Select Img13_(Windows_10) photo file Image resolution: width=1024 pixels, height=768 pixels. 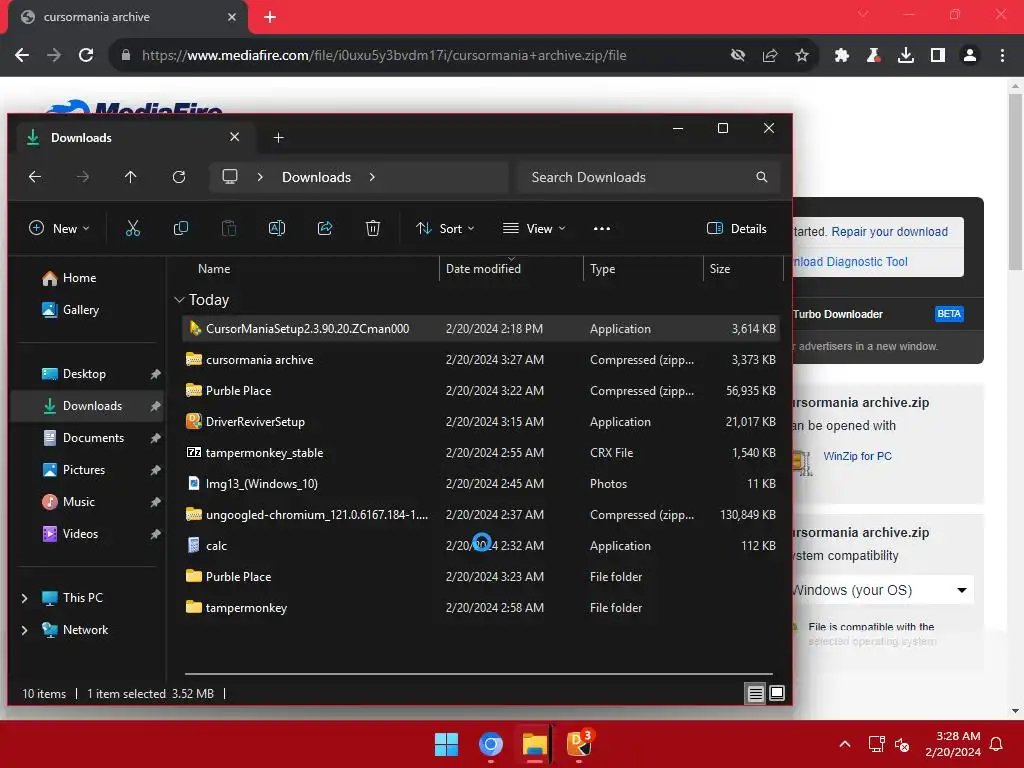pos(481,484)
